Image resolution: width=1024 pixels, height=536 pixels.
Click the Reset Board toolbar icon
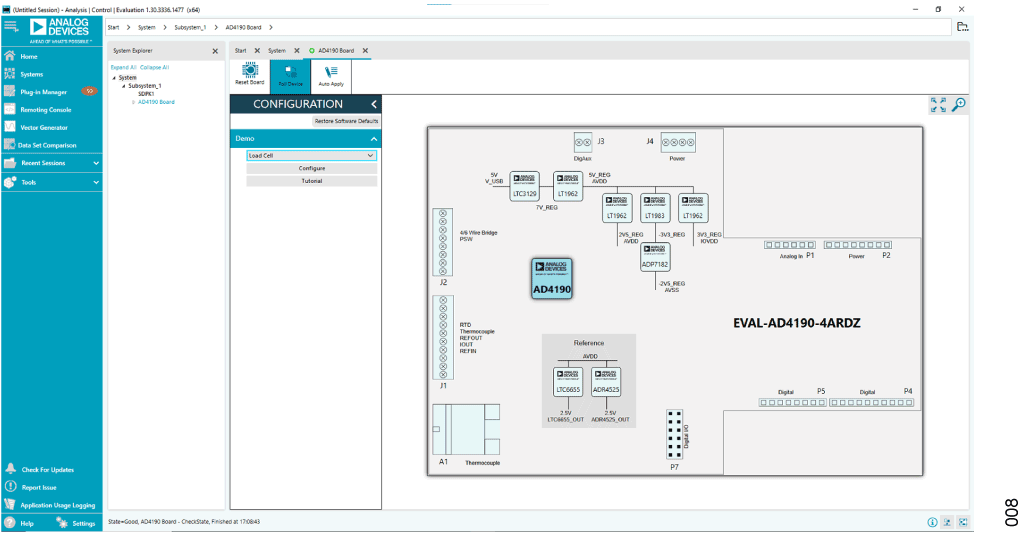click(249, 75)
